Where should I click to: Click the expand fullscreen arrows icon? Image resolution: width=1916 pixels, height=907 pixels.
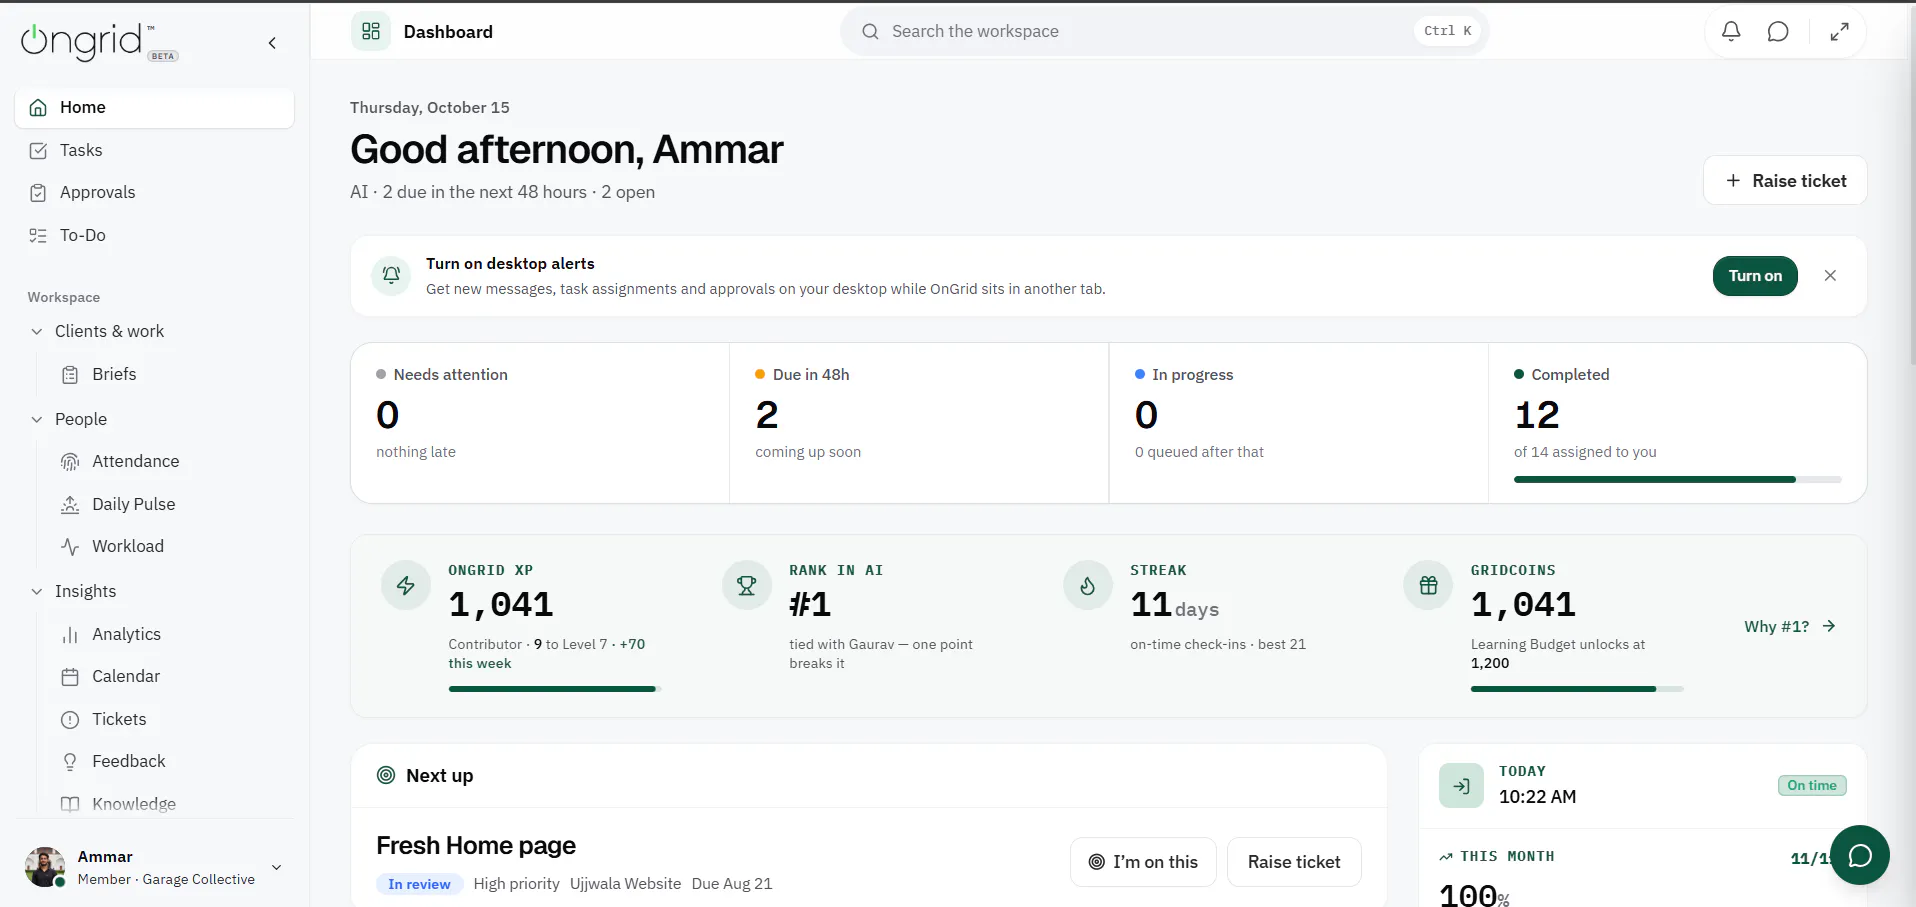click(x=1839, y=32)
